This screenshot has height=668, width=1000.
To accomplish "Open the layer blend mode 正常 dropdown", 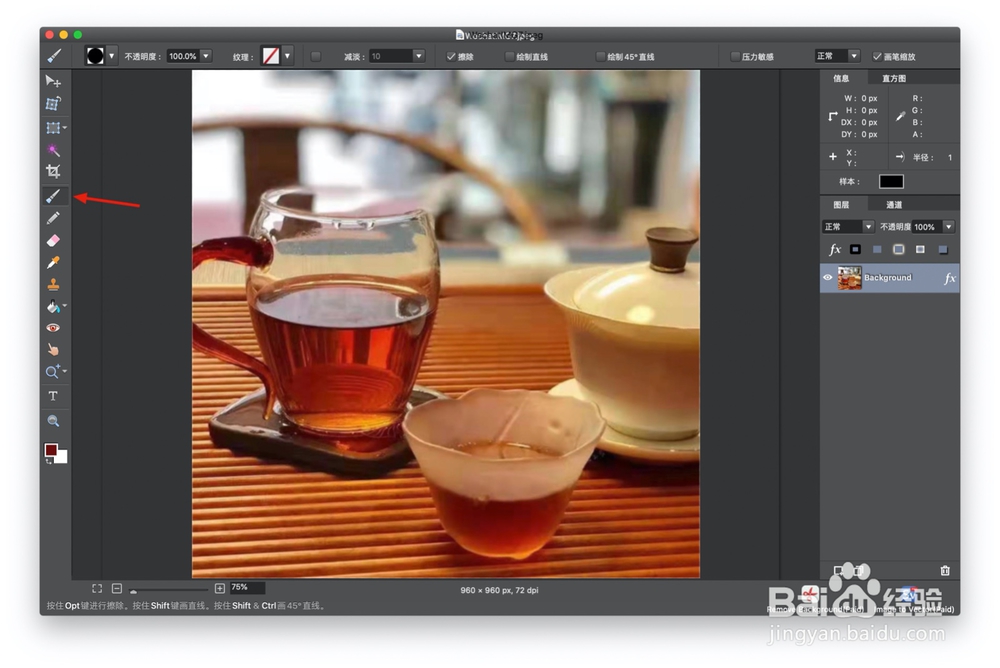I will 848,226.
